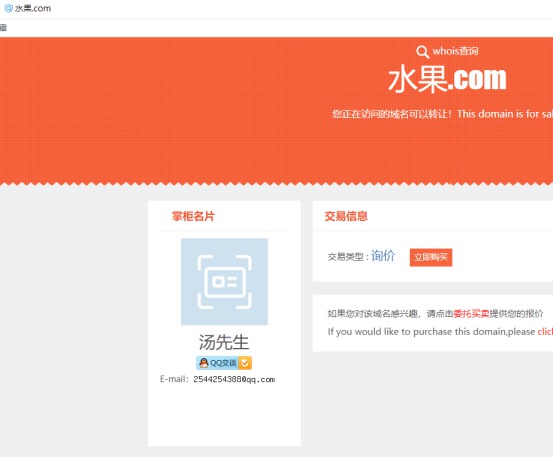Select the 水果.com browser tab title
The height and width of the screenshot is (458, 553).
coord(33,8)
